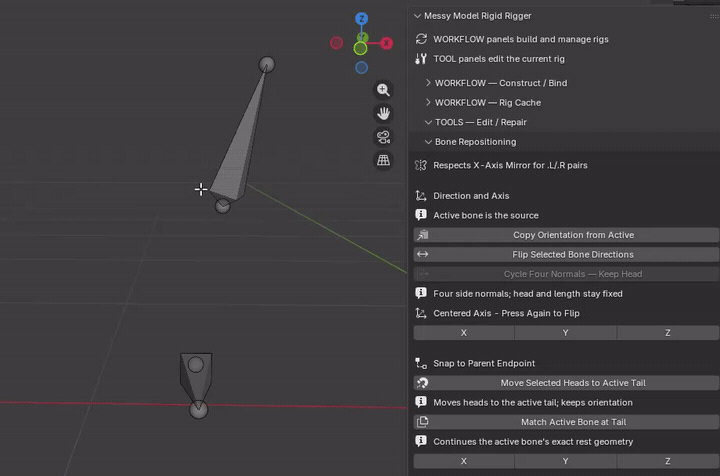This screenshot has height=476, width=720.
Task: Click info icon beside Active bone is the source
Action: tap(421, 215)
